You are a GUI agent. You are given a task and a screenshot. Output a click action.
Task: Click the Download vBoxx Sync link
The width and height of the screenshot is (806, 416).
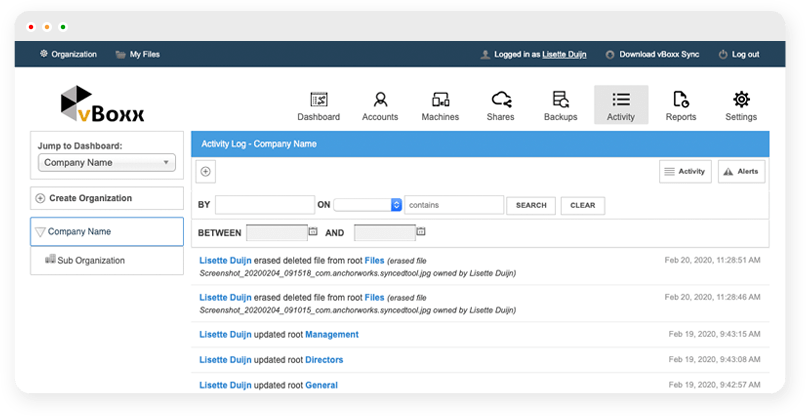click(651, 54)
